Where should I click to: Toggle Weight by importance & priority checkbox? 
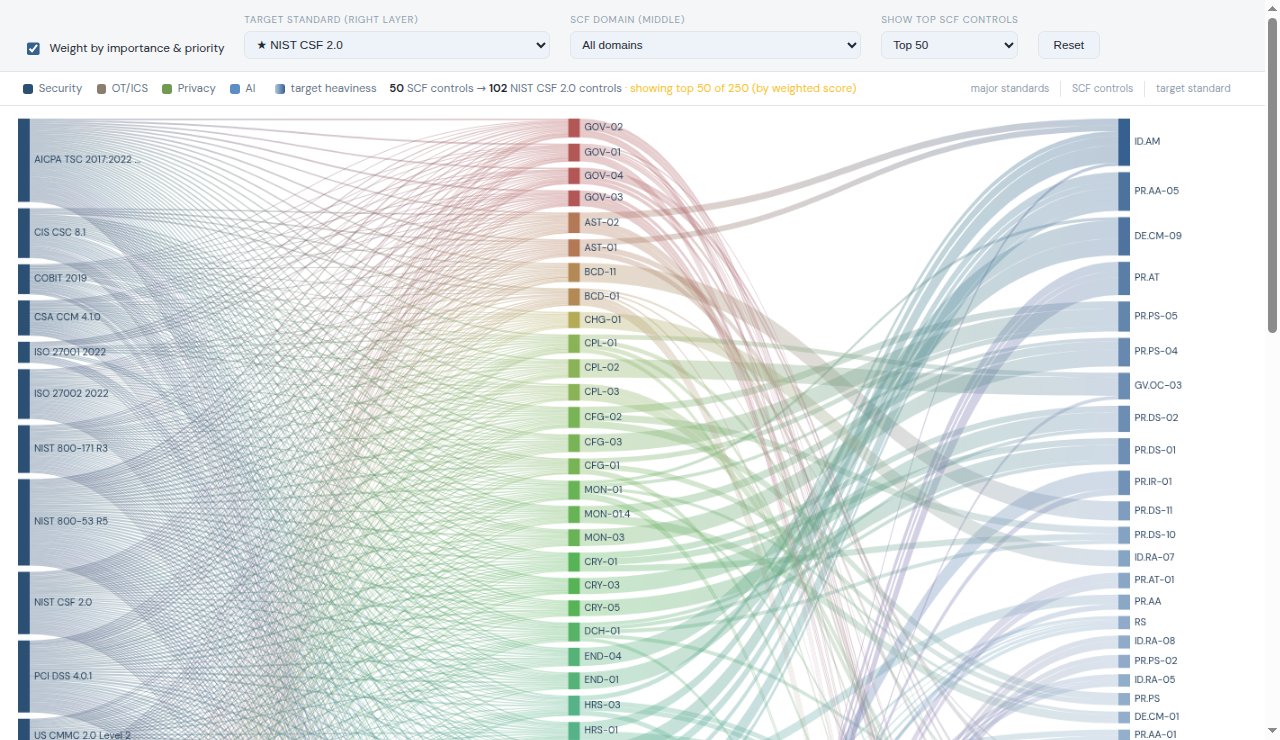point(33,48)
